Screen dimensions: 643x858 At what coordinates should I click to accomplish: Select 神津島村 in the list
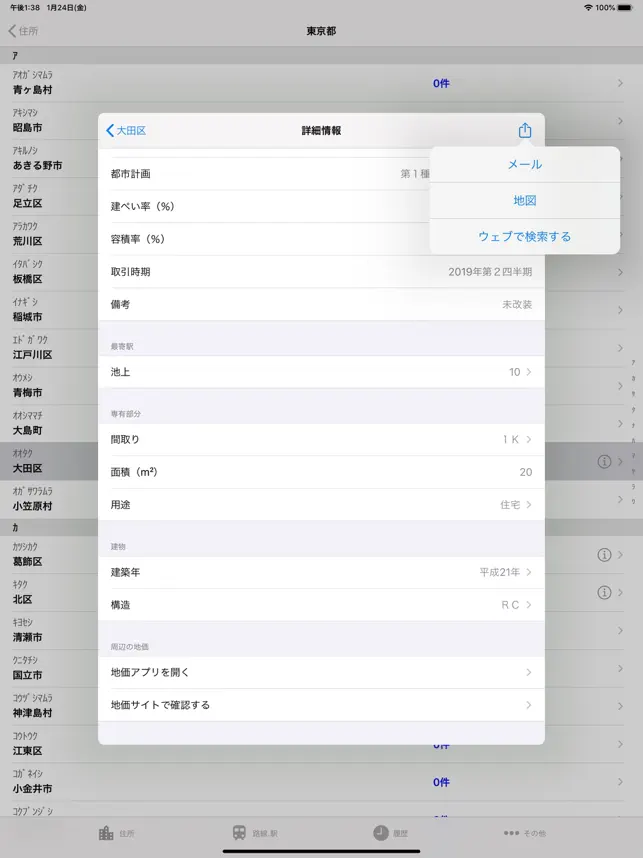33,712
